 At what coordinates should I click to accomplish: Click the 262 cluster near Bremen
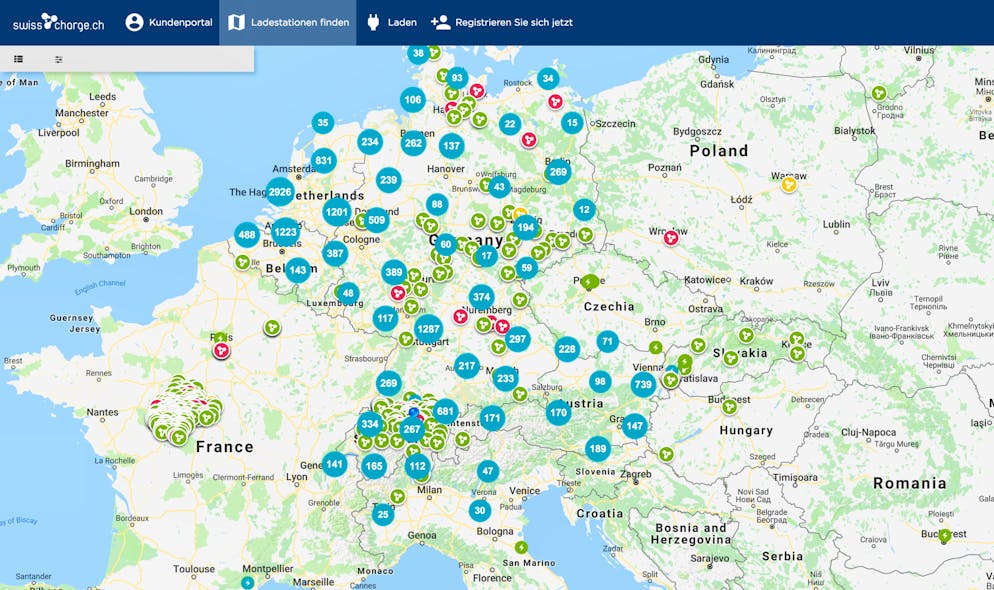tap(413, 143)
